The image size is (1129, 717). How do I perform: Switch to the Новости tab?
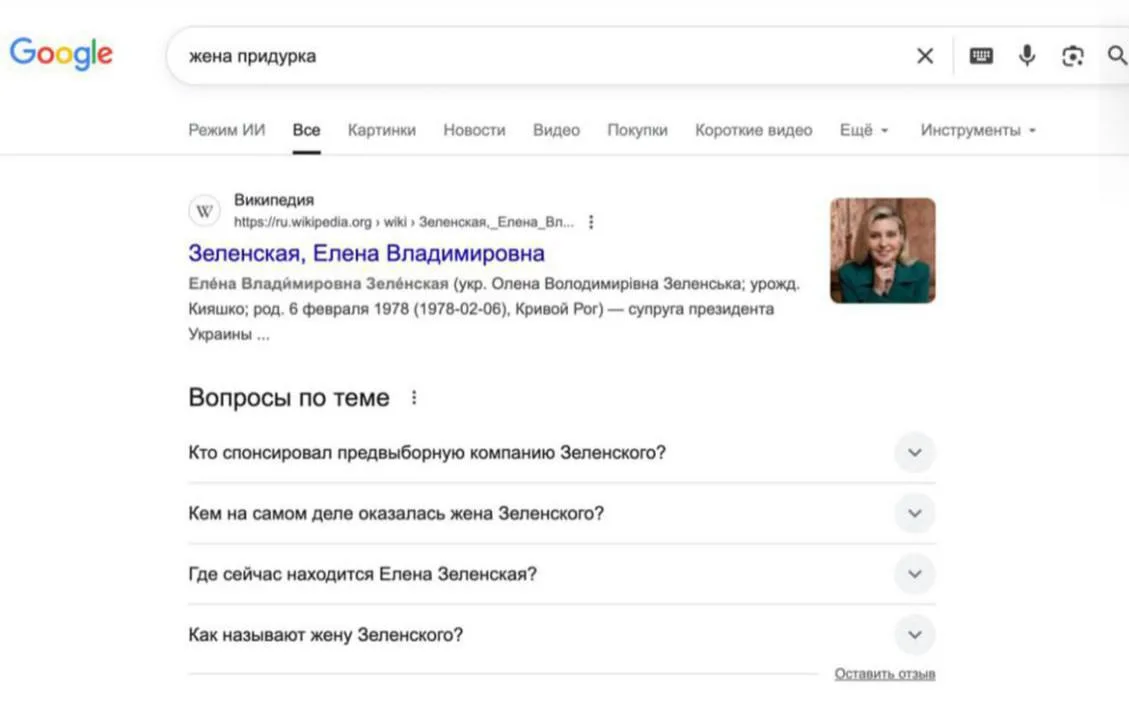tap(474, 130)
